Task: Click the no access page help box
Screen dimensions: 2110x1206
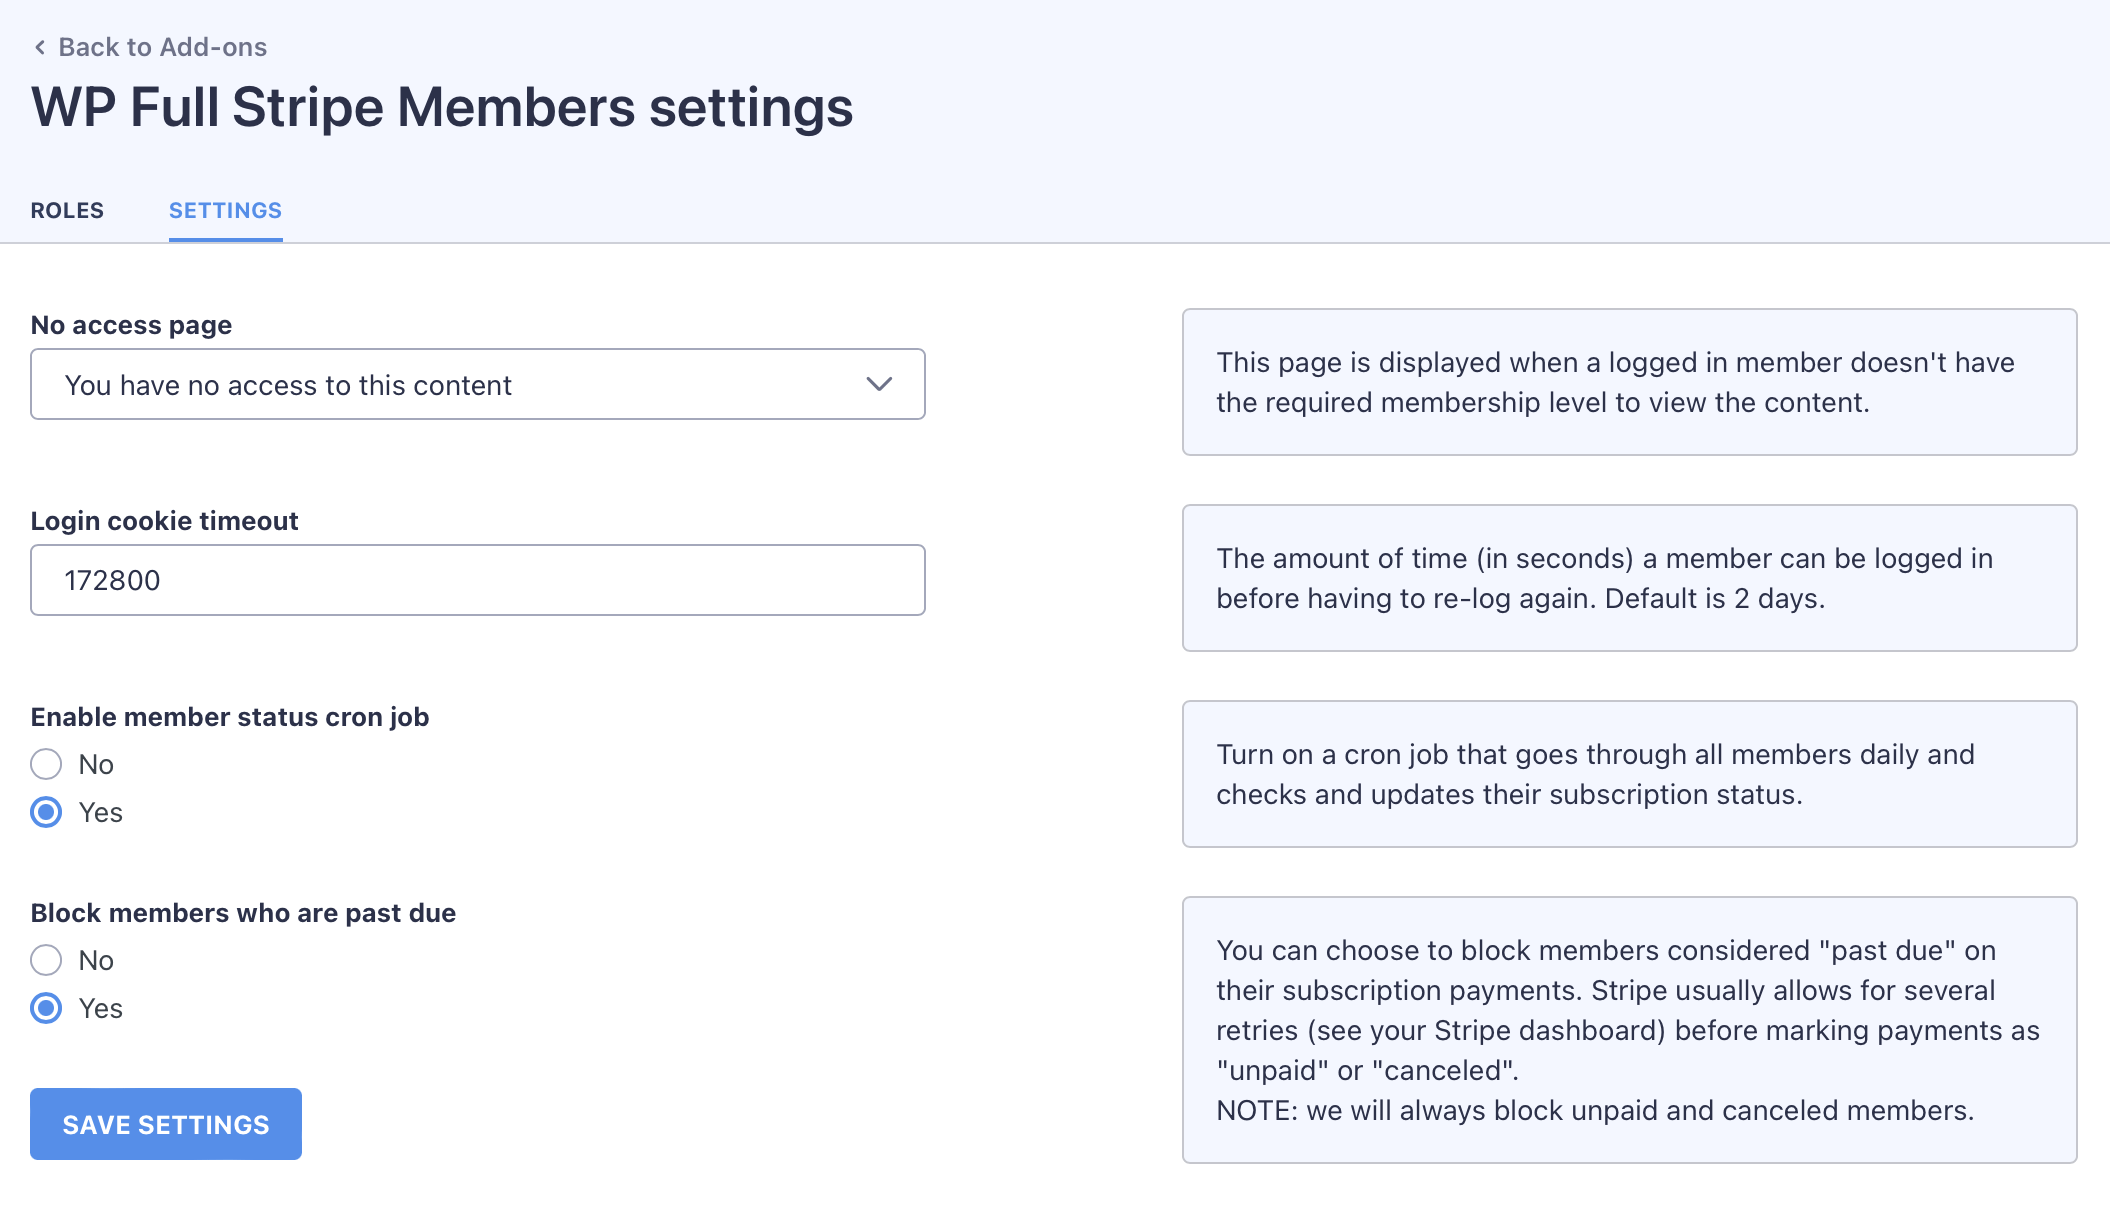Action: 1628,382
